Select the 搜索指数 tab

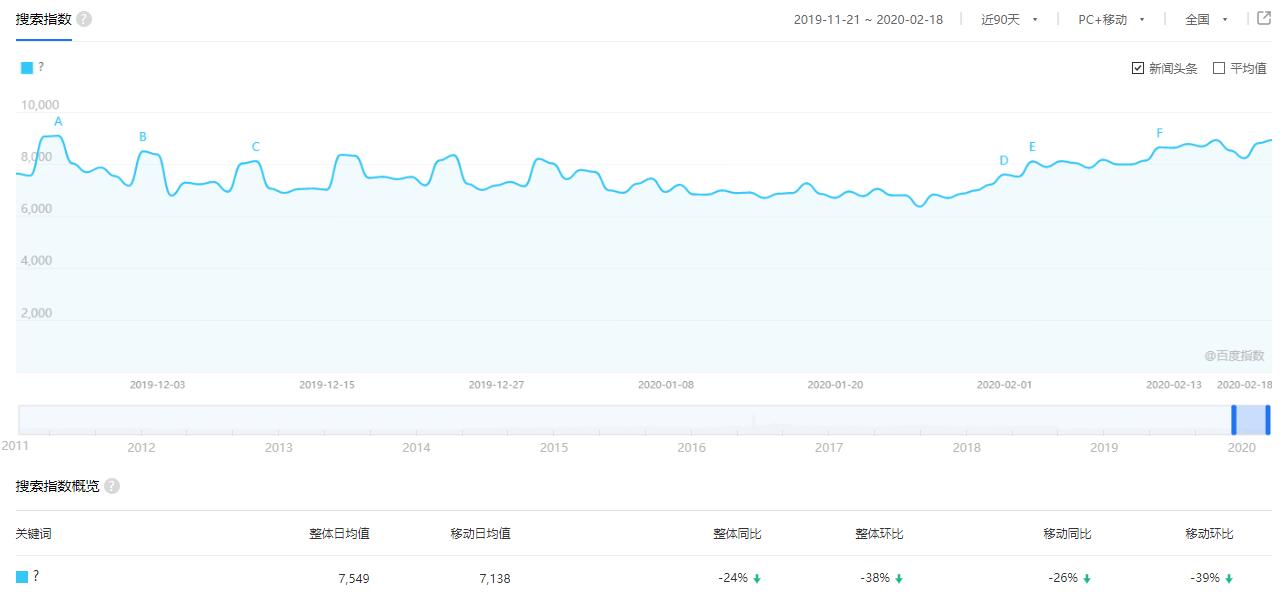43,19
